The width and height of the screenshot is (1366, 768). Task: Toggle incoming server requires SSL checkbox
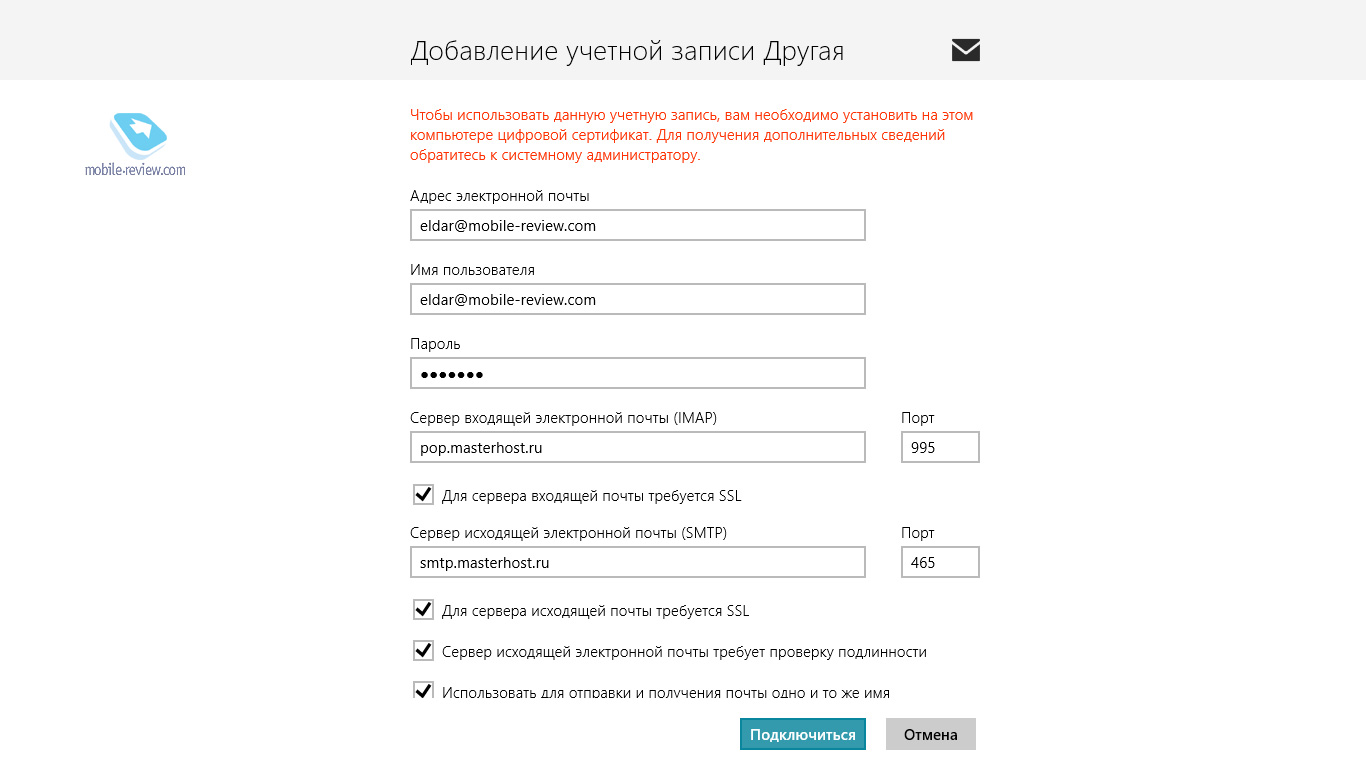[423, 495]
